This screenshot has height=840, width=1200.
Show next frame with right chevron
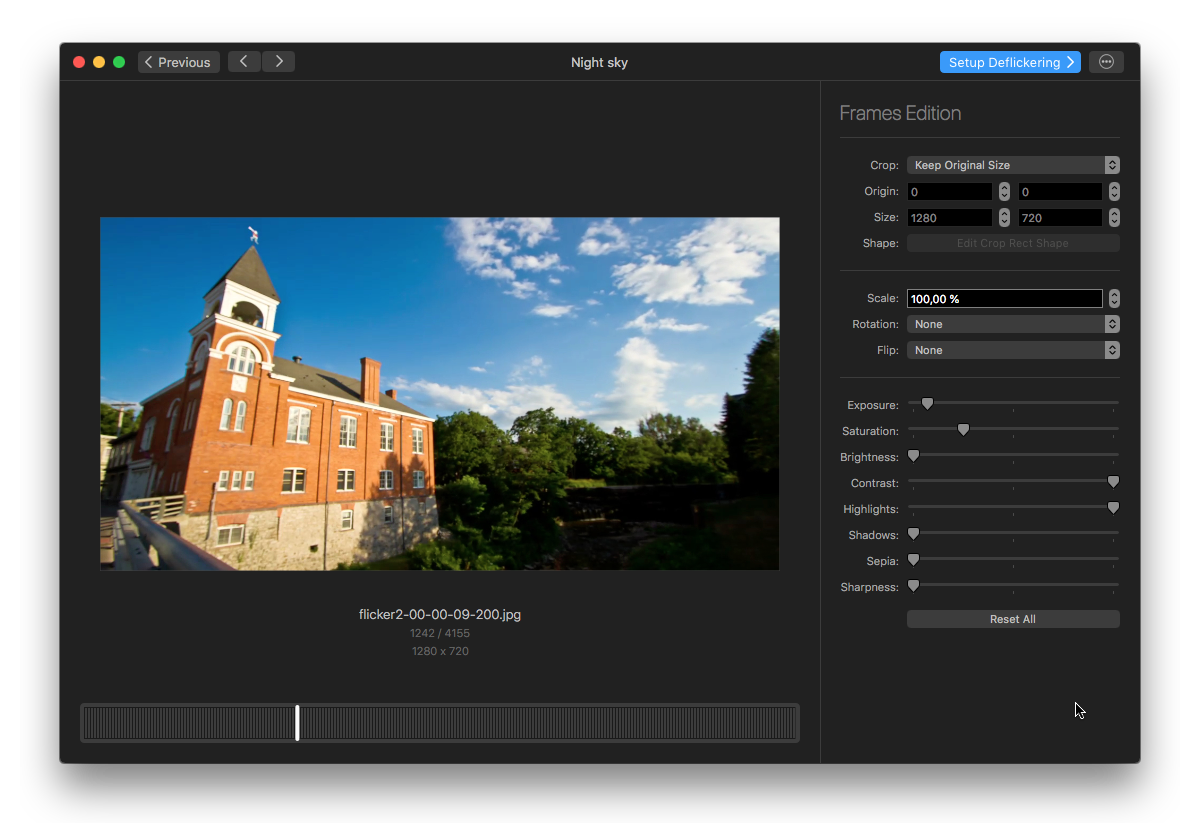click(279, 62)
